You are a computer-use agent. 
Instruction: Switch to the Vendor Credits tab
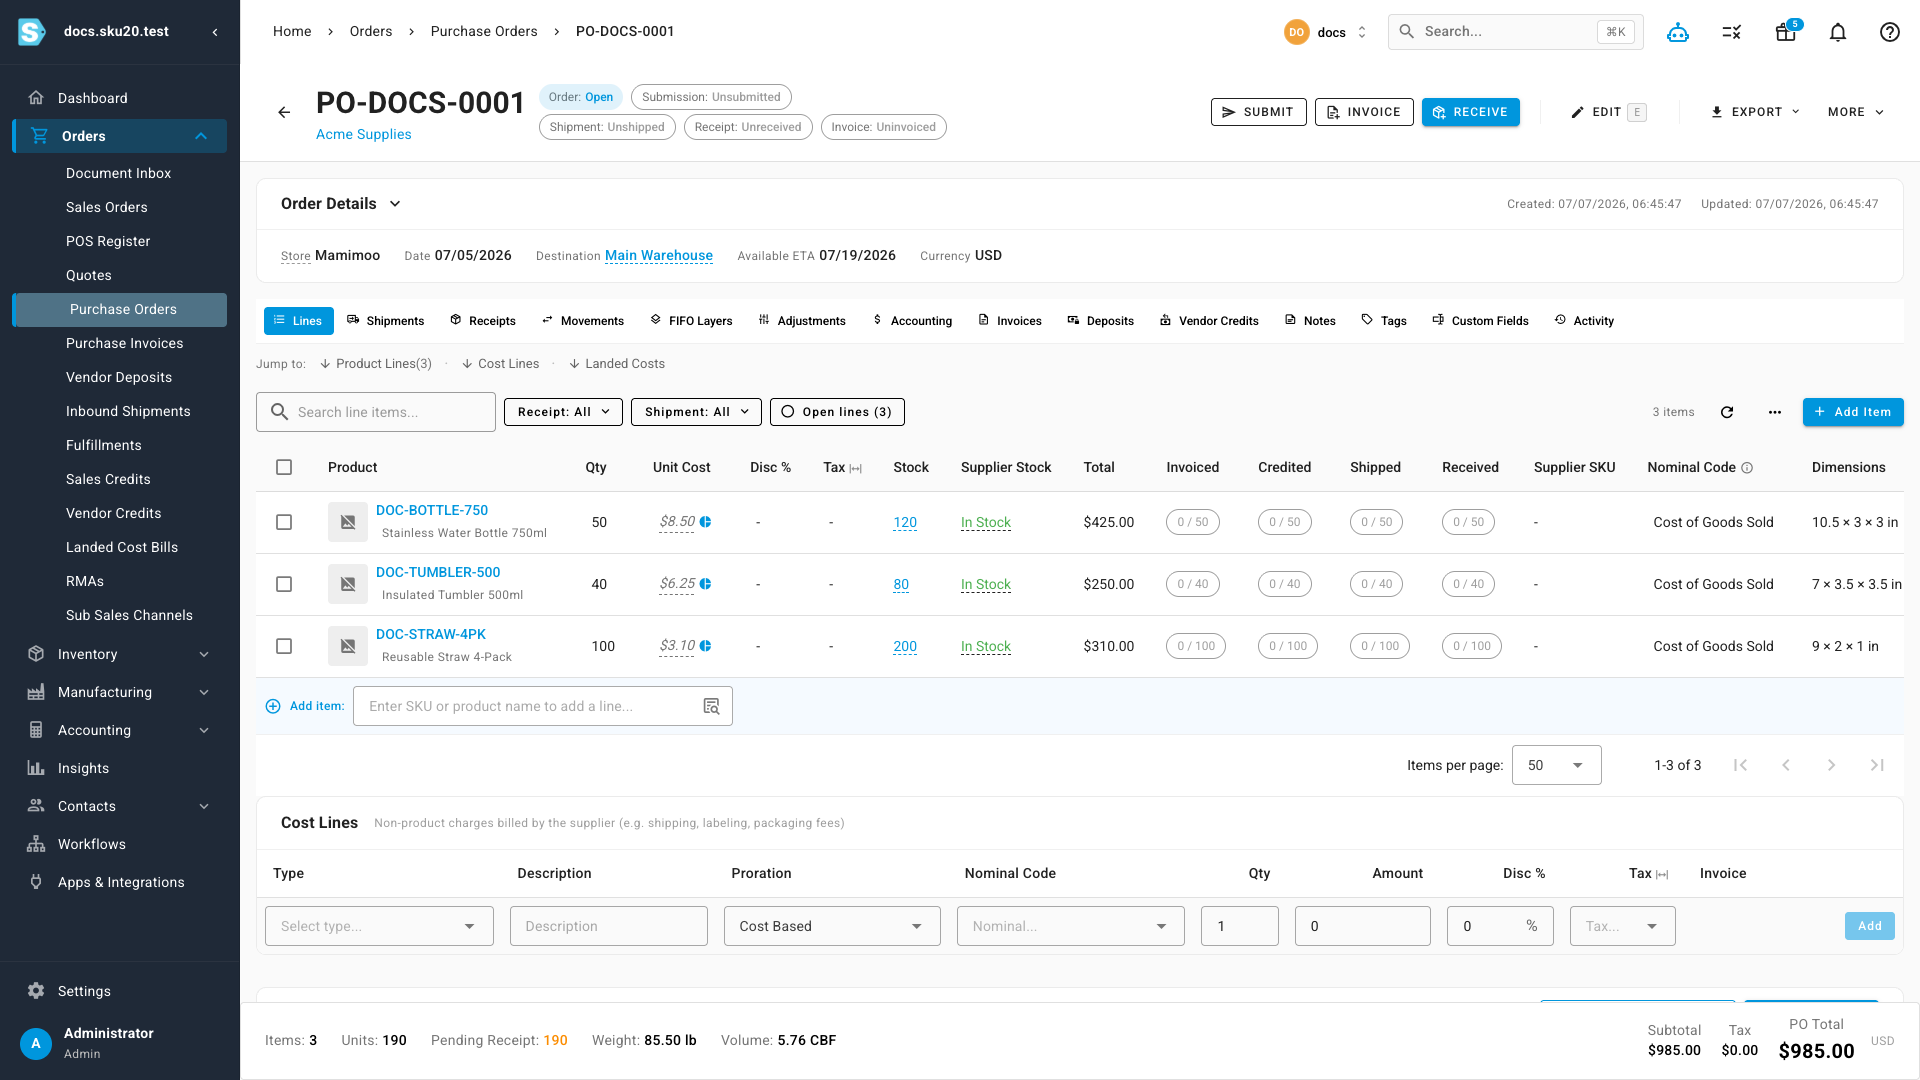pos(1209,321)
